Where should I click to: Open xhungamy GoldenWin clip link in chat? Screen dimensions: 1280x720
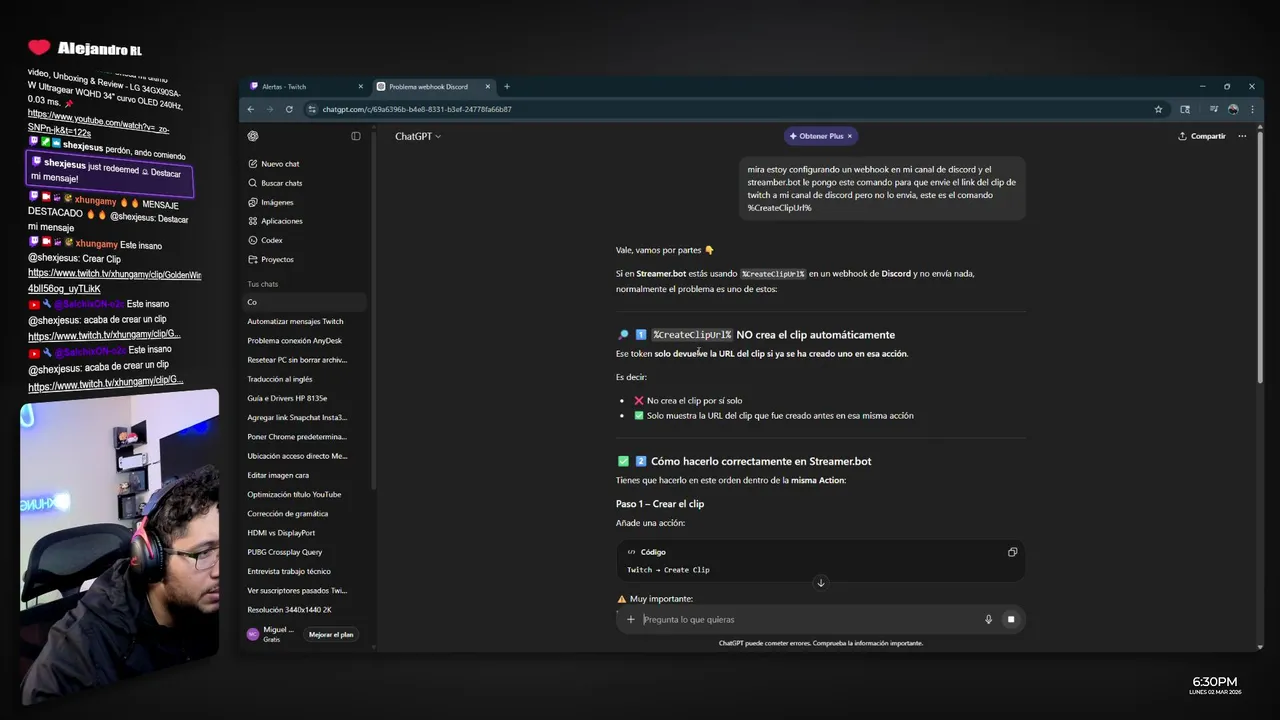(114, 281)
